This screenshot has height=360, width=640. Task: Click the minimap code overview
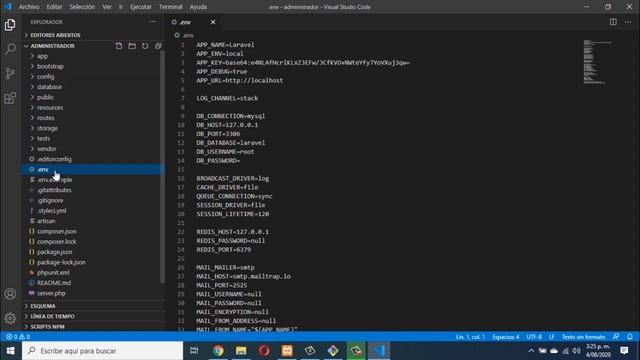pyautogui.click(x=598, y=62)
